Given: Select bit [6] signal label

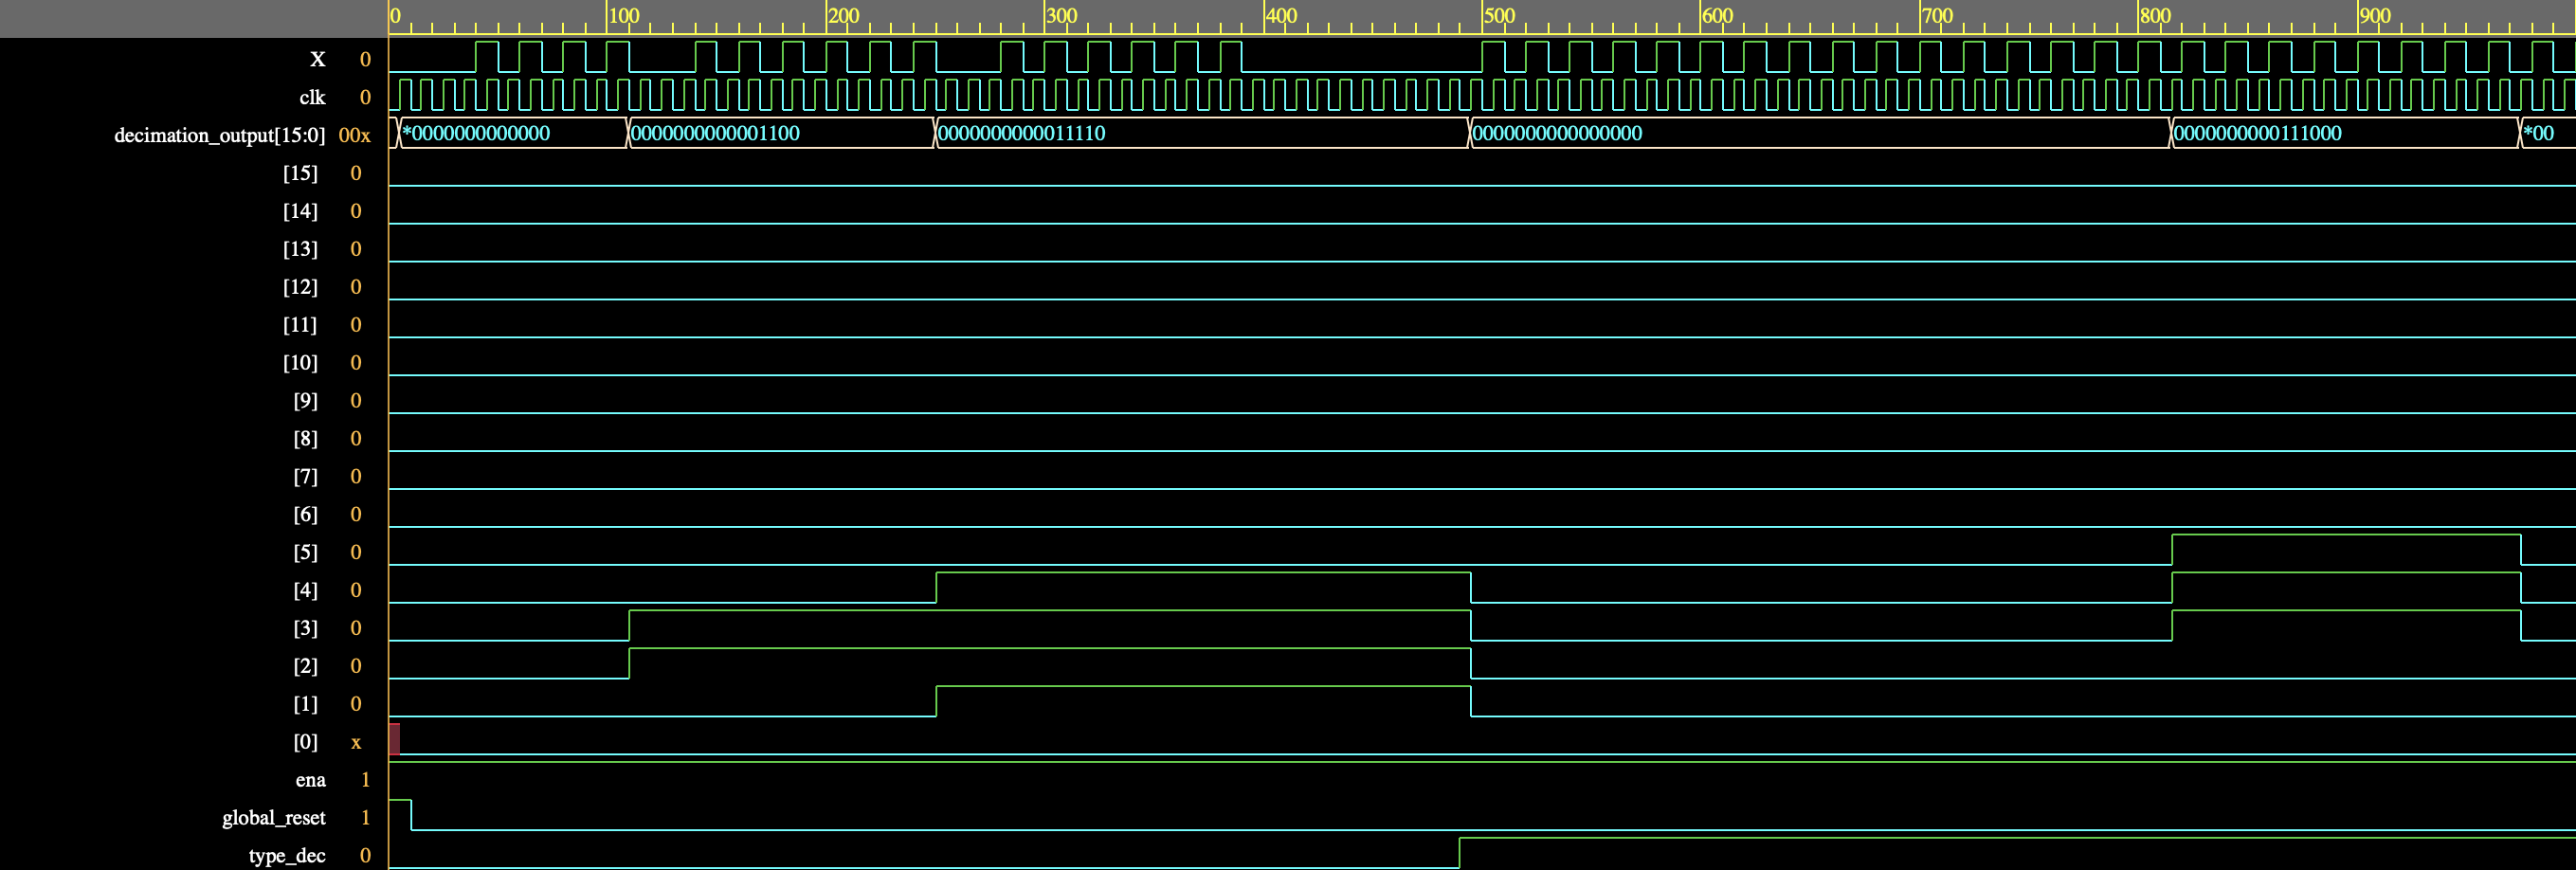Looking at the screenshot, I should coord(305,515).
